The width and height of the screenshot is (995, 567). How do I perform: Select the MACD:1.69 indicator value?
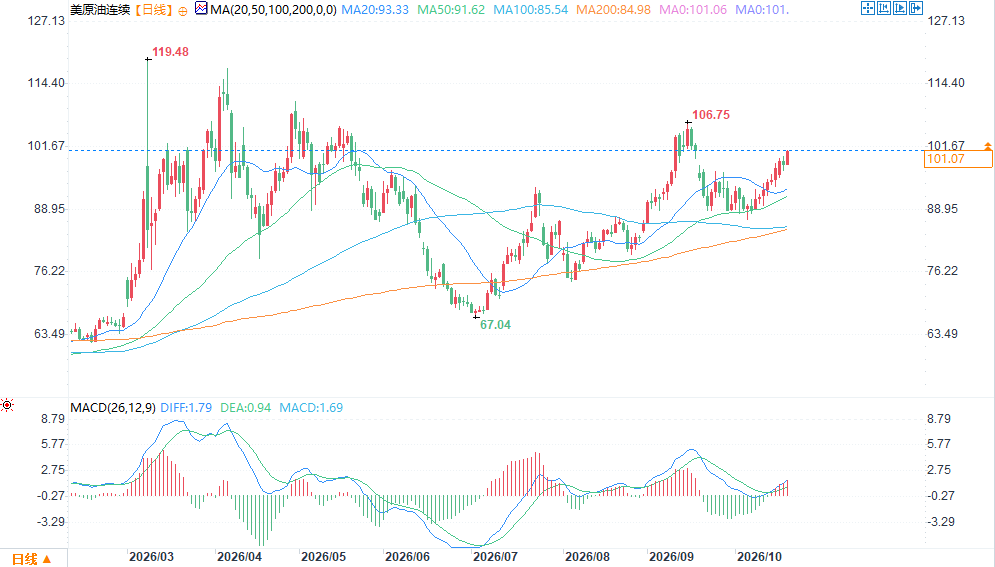(311, 408)
